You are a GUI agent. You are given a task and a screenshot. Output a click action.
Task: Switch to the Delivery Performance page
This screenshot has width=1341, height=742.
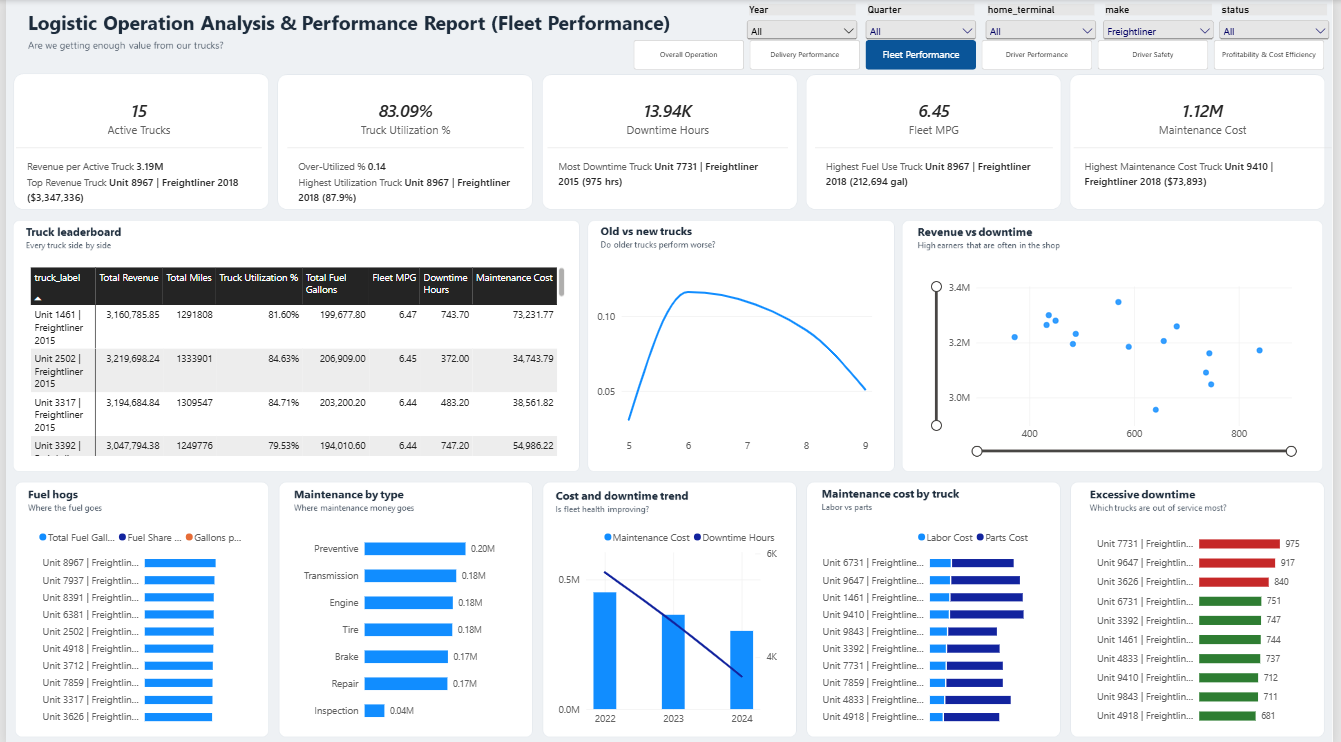pos(804,55)
